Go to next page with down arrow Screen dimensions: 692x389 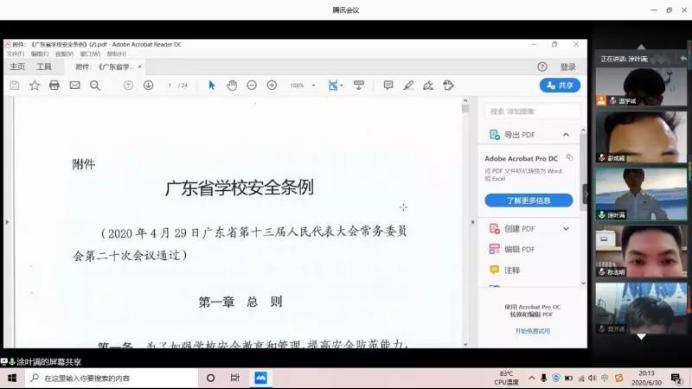tap(148, 85)
